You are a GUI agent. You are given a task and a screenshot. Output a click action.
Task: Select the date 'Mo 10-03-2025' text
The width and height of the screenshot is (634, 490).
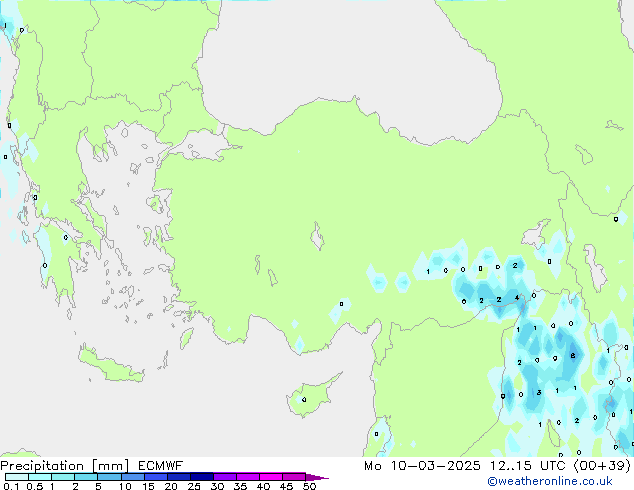point(422,466)
